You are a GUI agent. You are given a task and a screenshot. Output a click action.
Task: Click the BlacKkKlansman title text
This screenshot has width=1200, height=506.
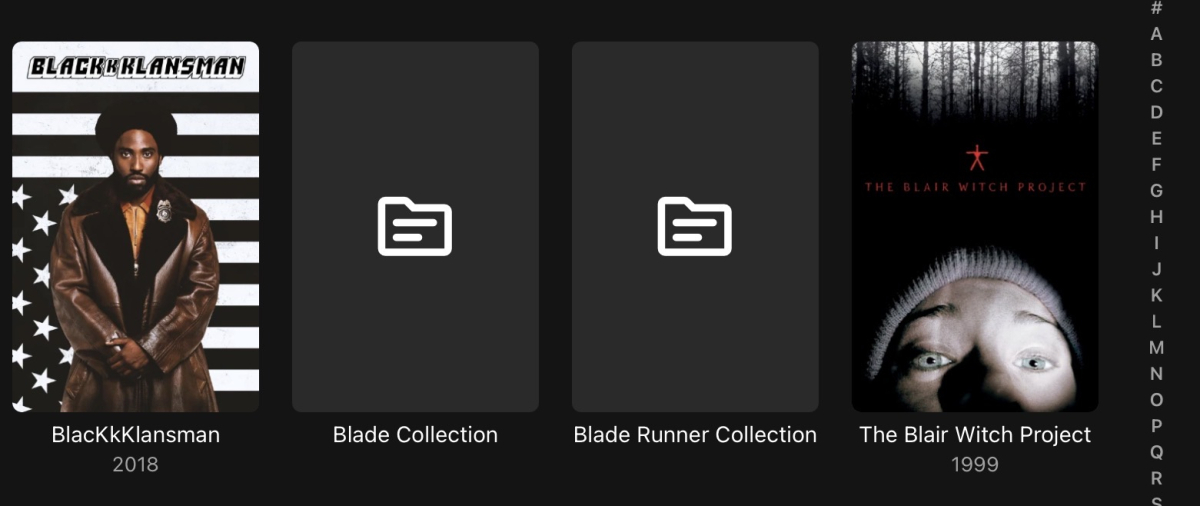[135, 435]
